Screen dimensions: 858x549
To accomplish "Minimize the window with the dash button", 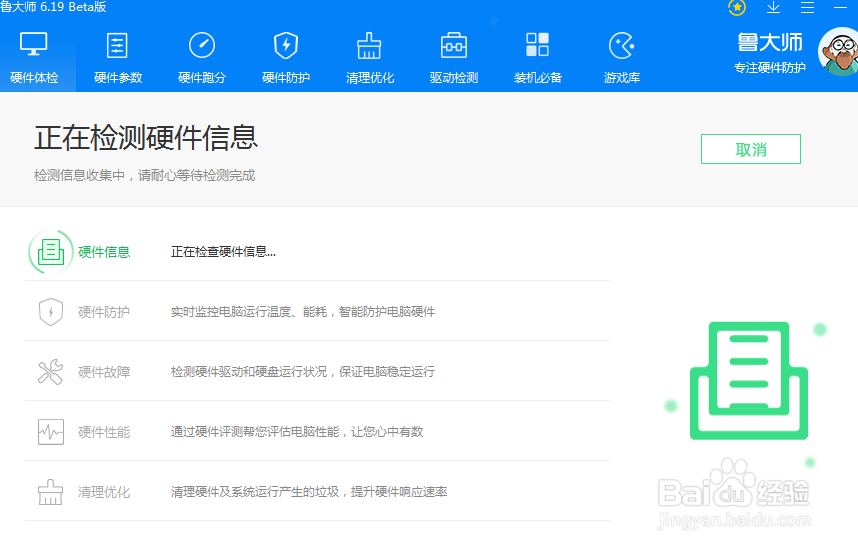I will (x=840, y=7).
